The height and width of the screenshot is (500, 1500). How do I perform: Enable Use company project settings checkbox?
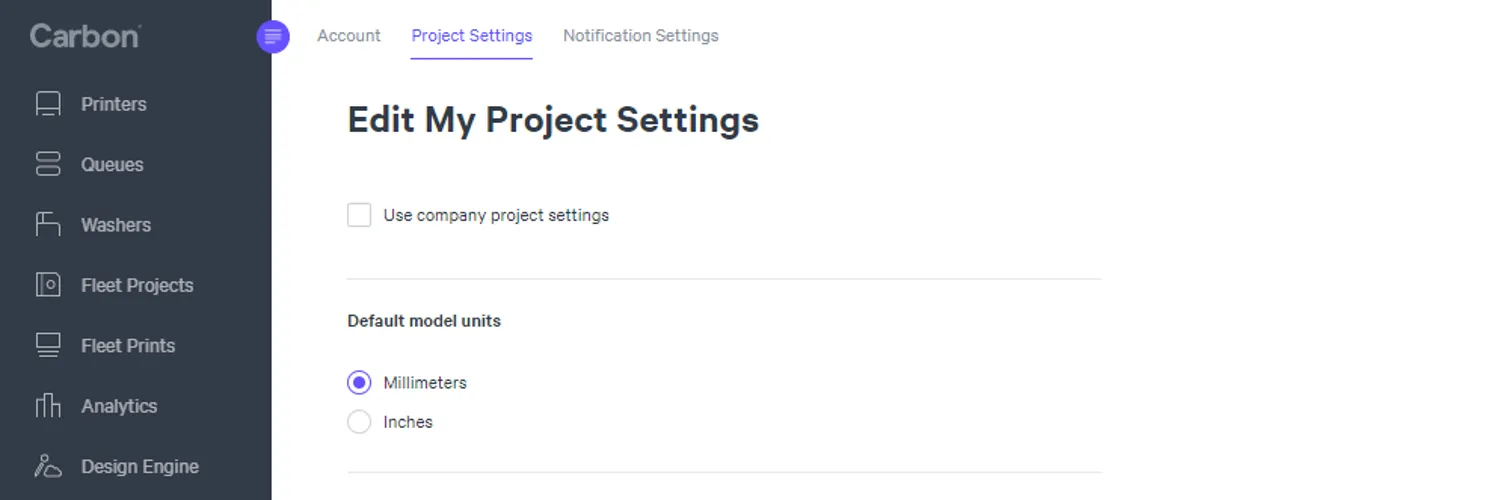pyautogui.click(x=359, y=215)
